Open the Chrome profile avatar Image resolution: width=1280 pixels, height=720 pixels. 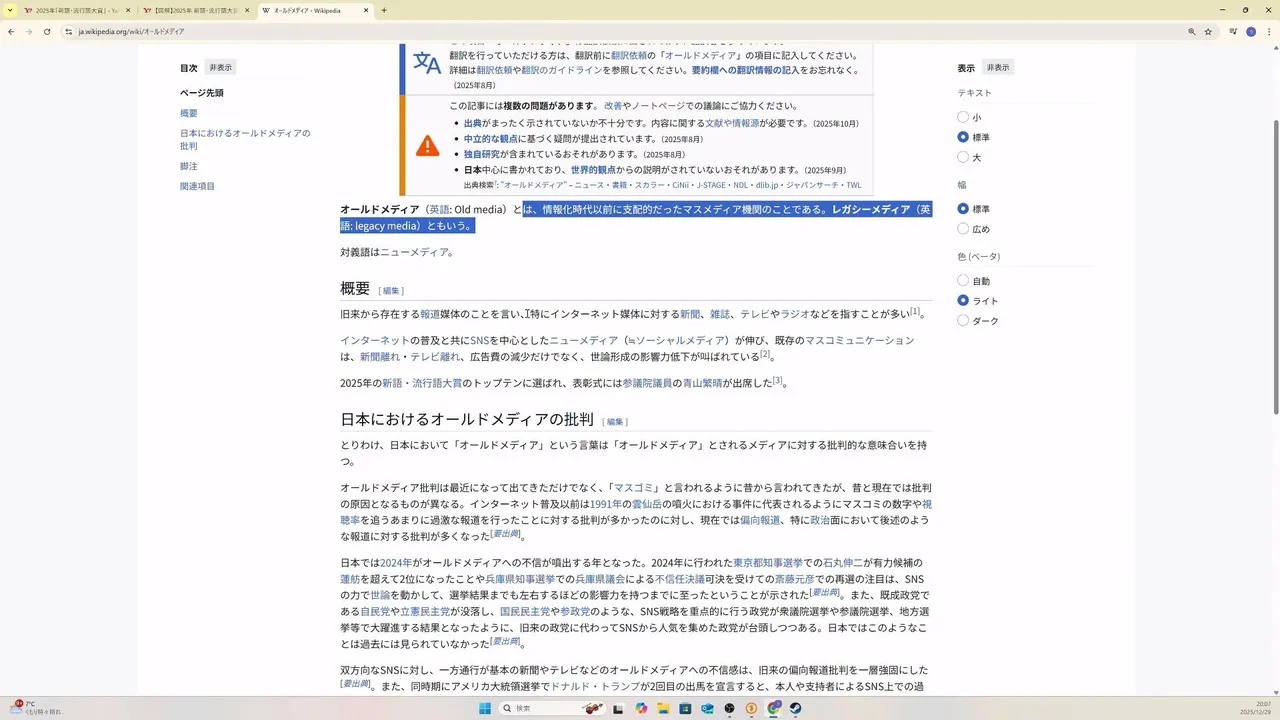(1251, 31)
